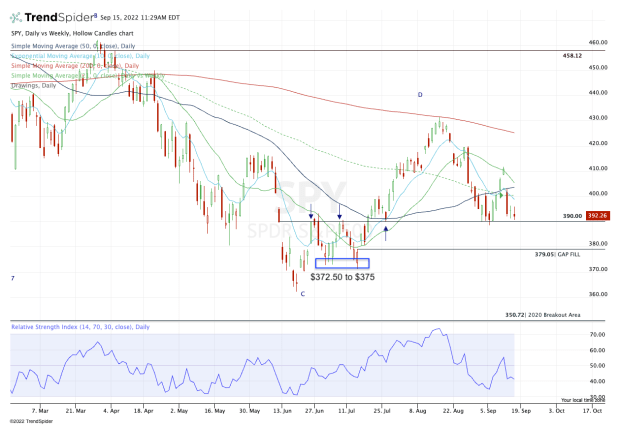Click the '16. May' date on the time axis

click(215, 411)
